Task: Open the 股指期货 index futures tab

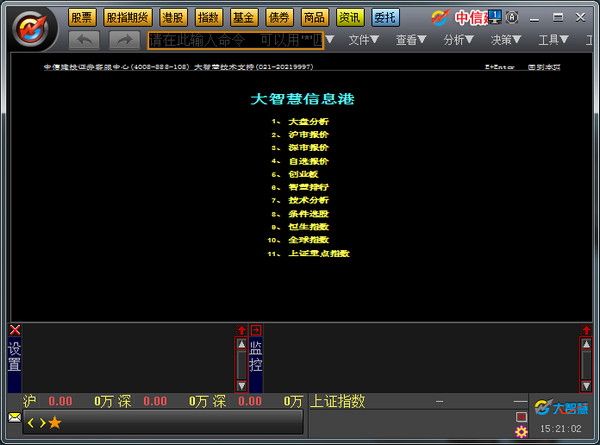Action: (128, 18)
